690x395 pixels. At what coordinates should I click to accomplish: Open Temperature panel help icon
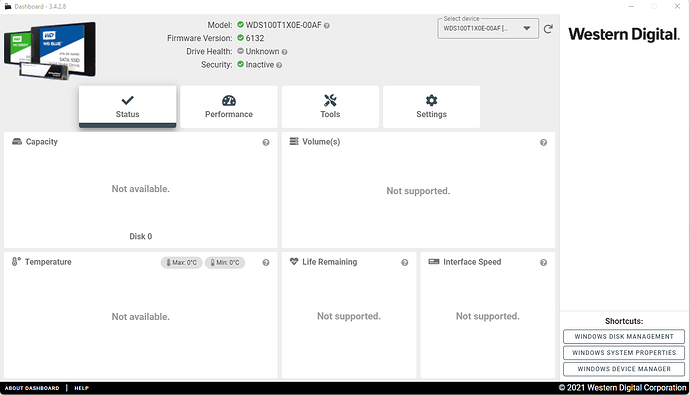point(266,263)
